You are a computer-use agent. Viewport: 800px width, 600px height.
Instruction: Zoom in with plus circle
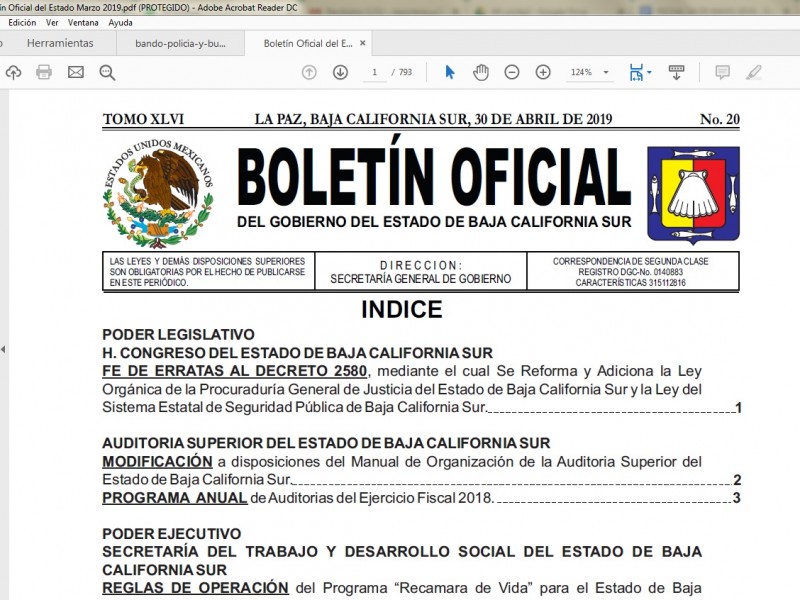pyautogui.click(x=543, y=72)
